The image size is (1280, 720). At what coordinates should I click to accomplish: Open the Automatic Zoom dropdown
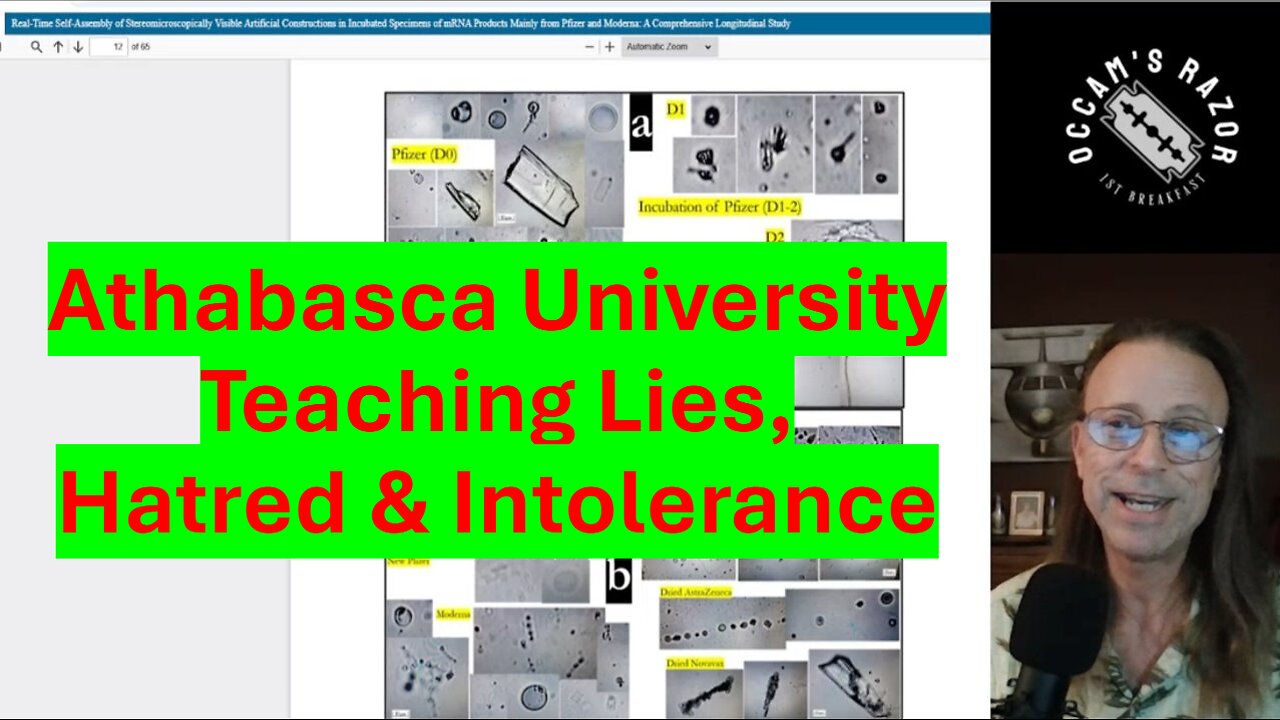(x=669, y=47)
